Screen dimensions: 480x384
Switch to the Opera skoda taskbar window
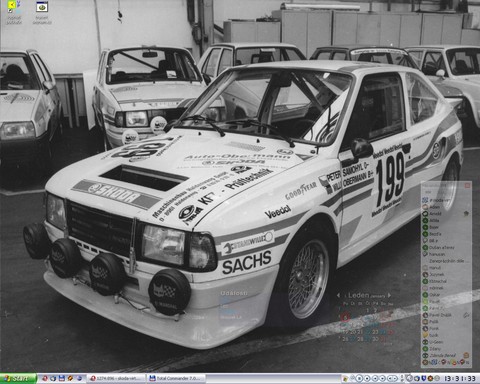[x=117, y=378]
